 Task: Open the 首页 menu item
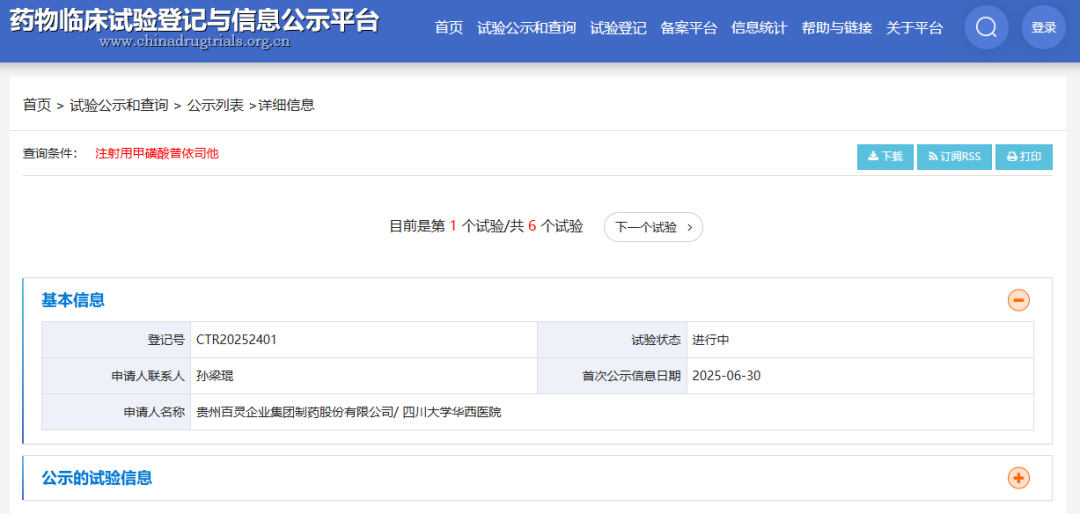[449, 28]
